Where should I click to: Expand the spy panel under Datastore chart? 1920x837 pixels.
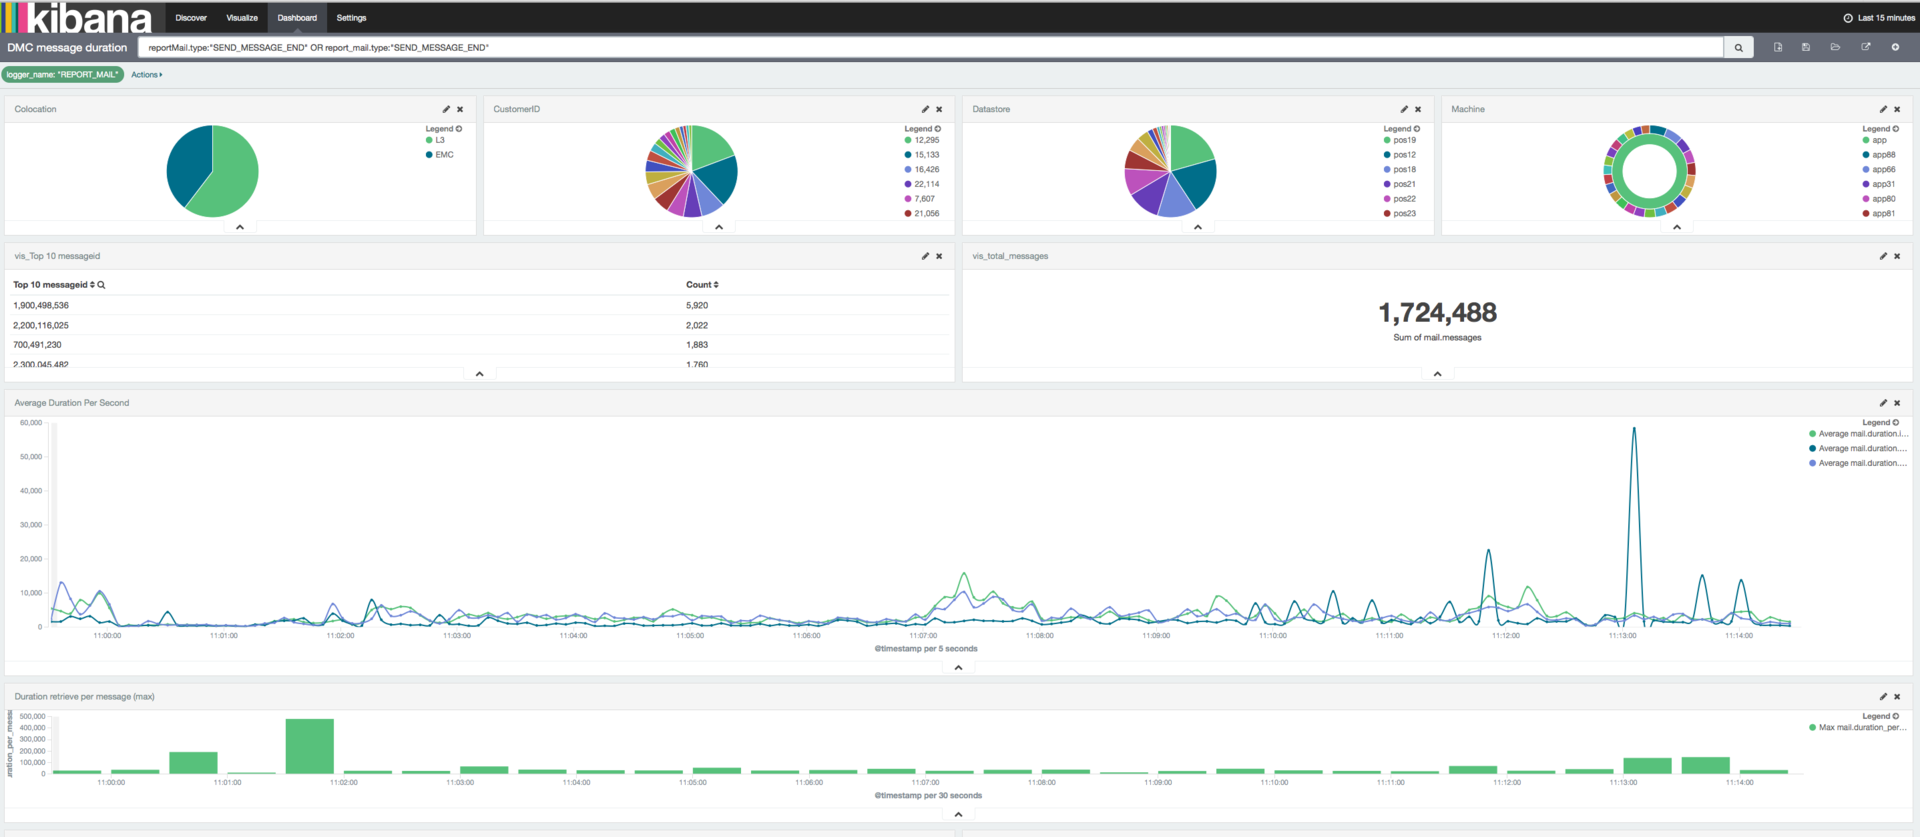tap(1198, 228)
